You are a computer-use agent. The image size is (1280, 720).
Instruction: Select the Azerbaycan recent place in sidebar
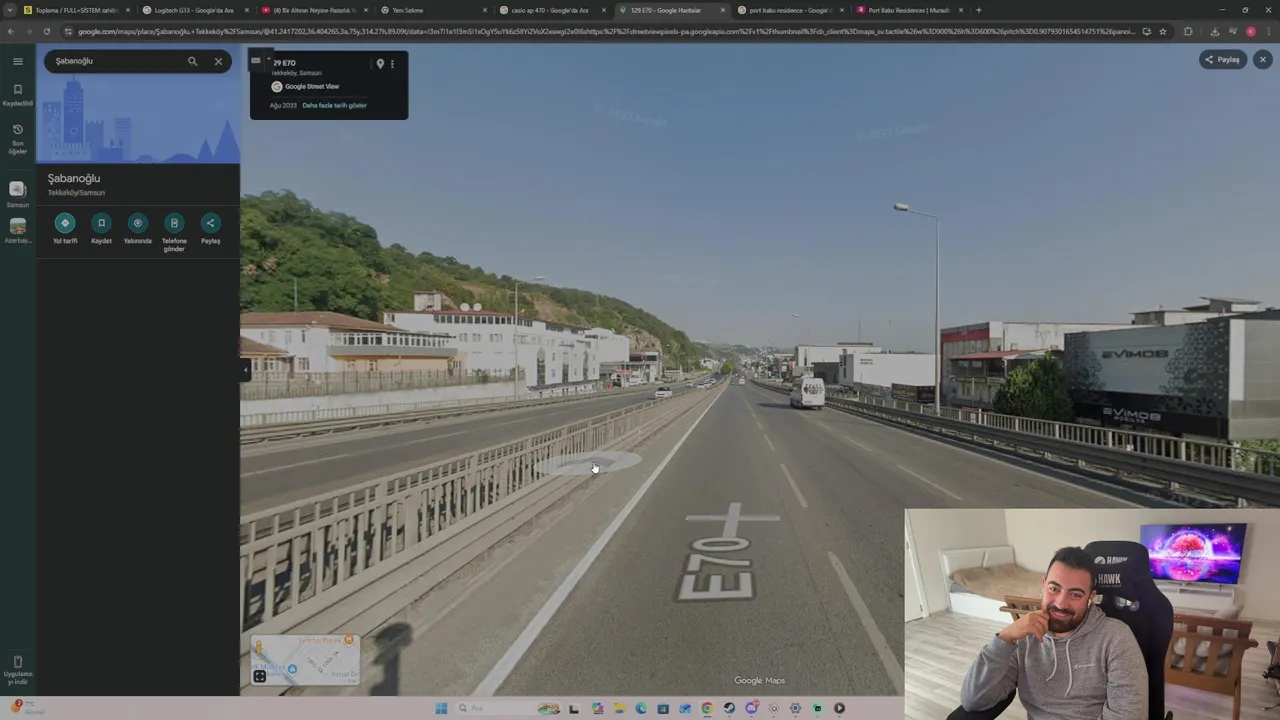17,231
